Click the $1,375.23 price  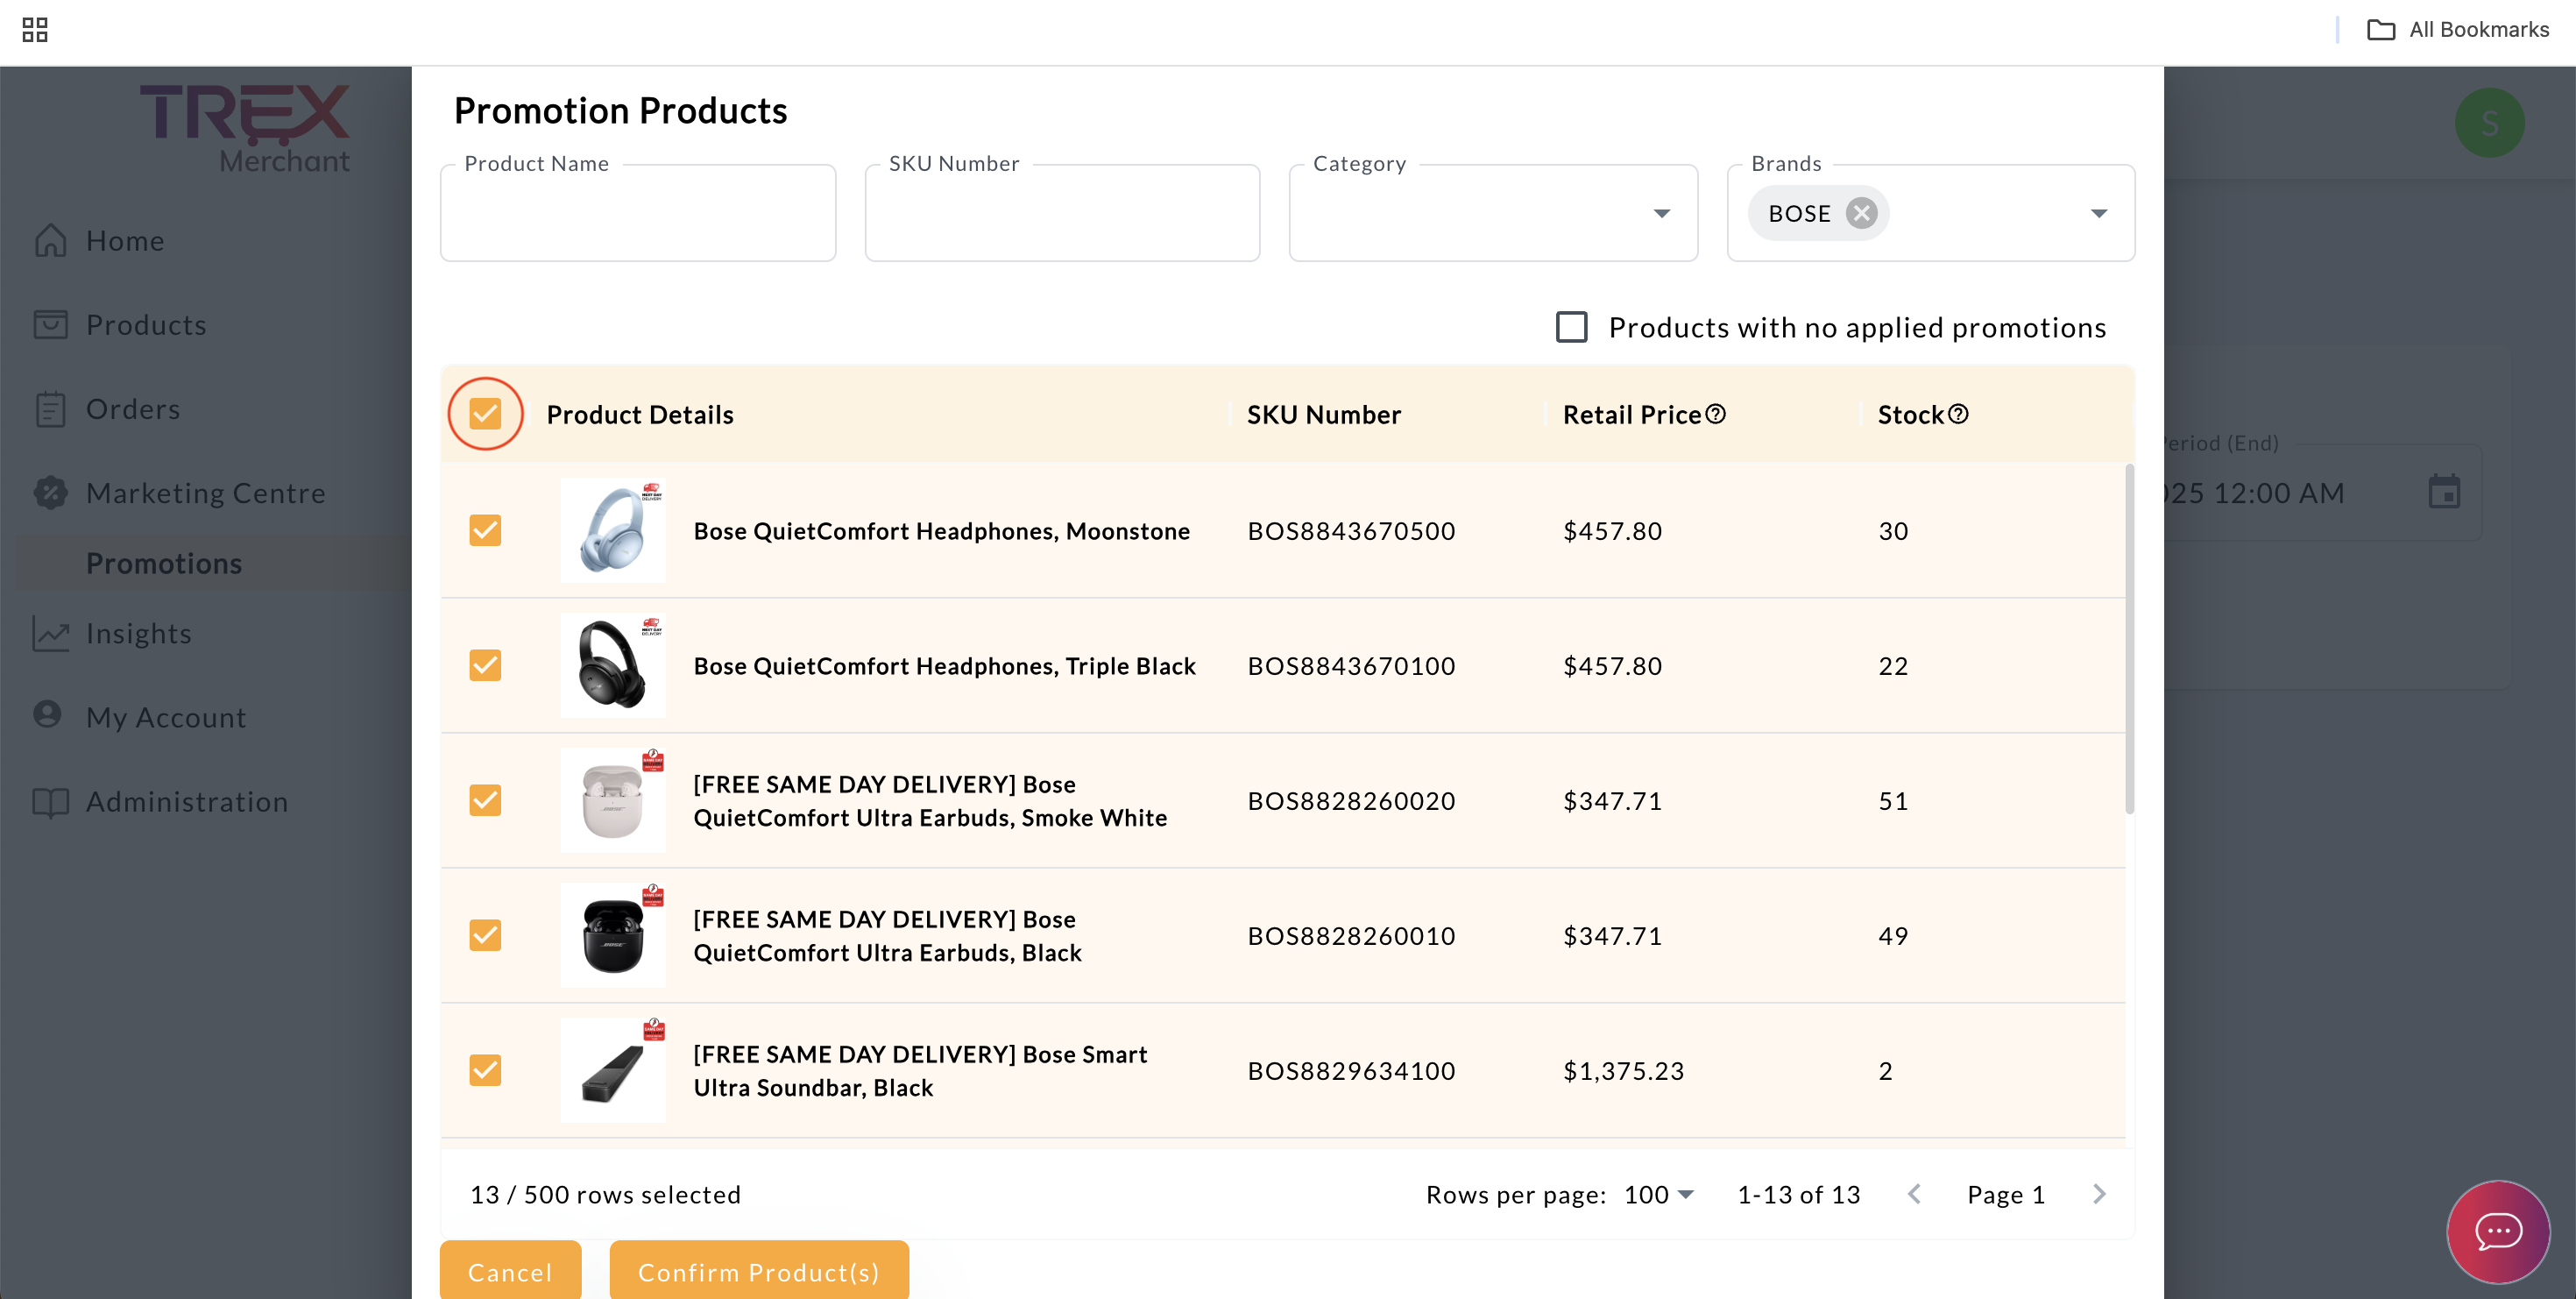coord(1623,1070)
